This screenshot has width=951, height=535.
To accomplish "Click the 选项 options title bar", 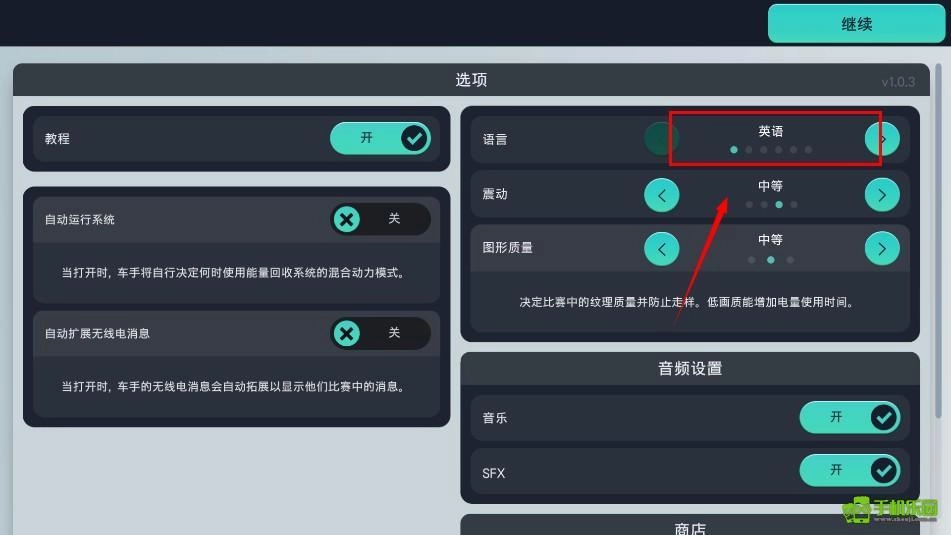I will pyautogui.click(x=471, y=79).
